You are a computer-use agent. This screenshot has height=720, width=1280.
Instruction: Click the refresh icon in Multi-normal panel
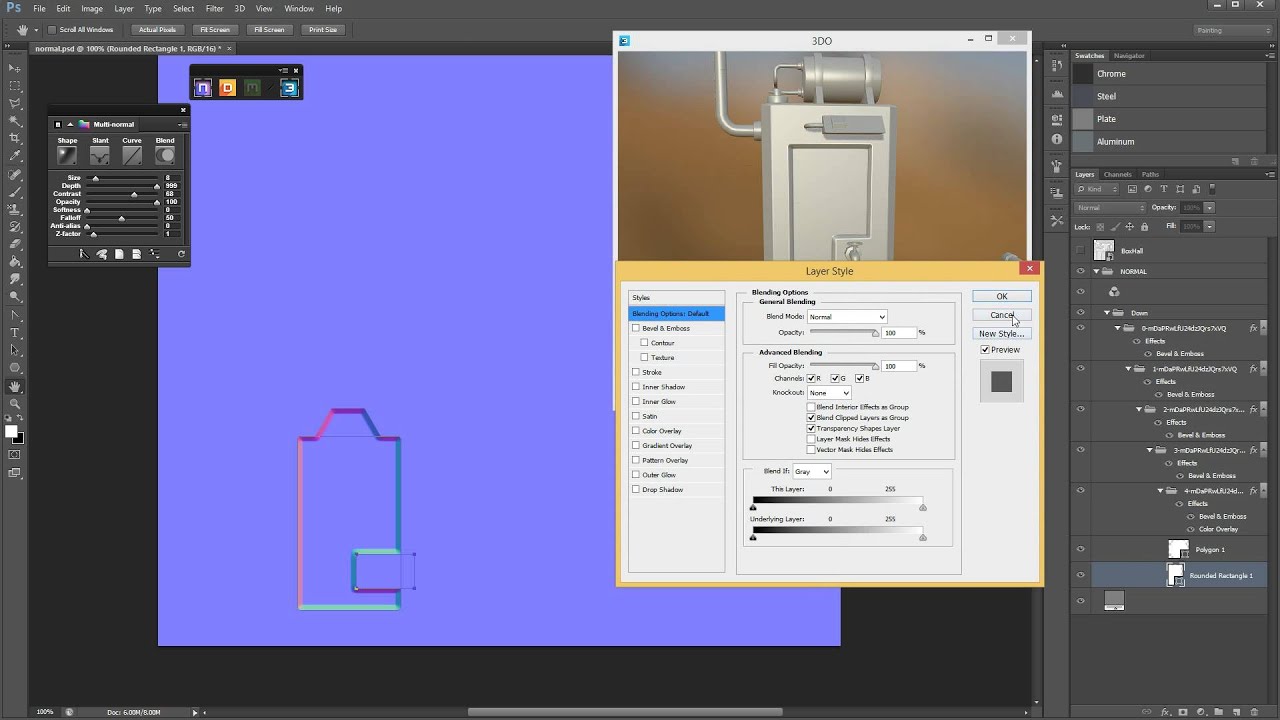click(181, 254)
